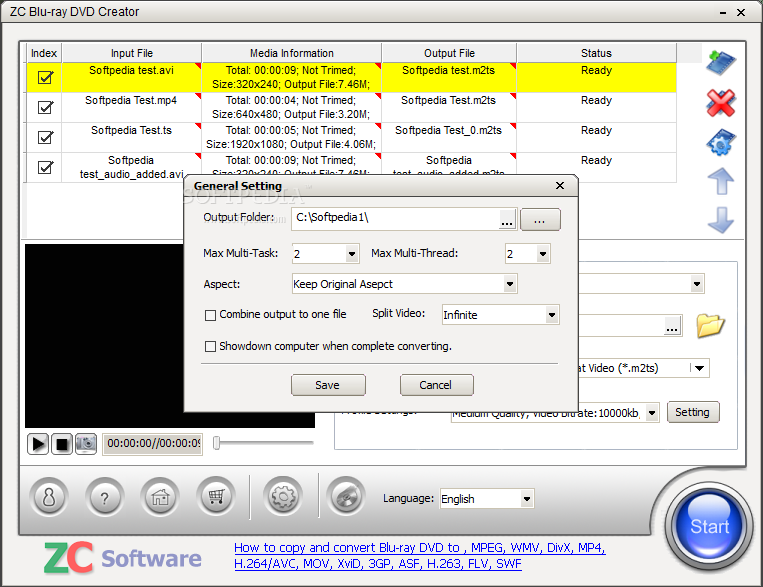The image size is (763, 587).
Task: Click Save in General Setting dialog
Action: 328,385
